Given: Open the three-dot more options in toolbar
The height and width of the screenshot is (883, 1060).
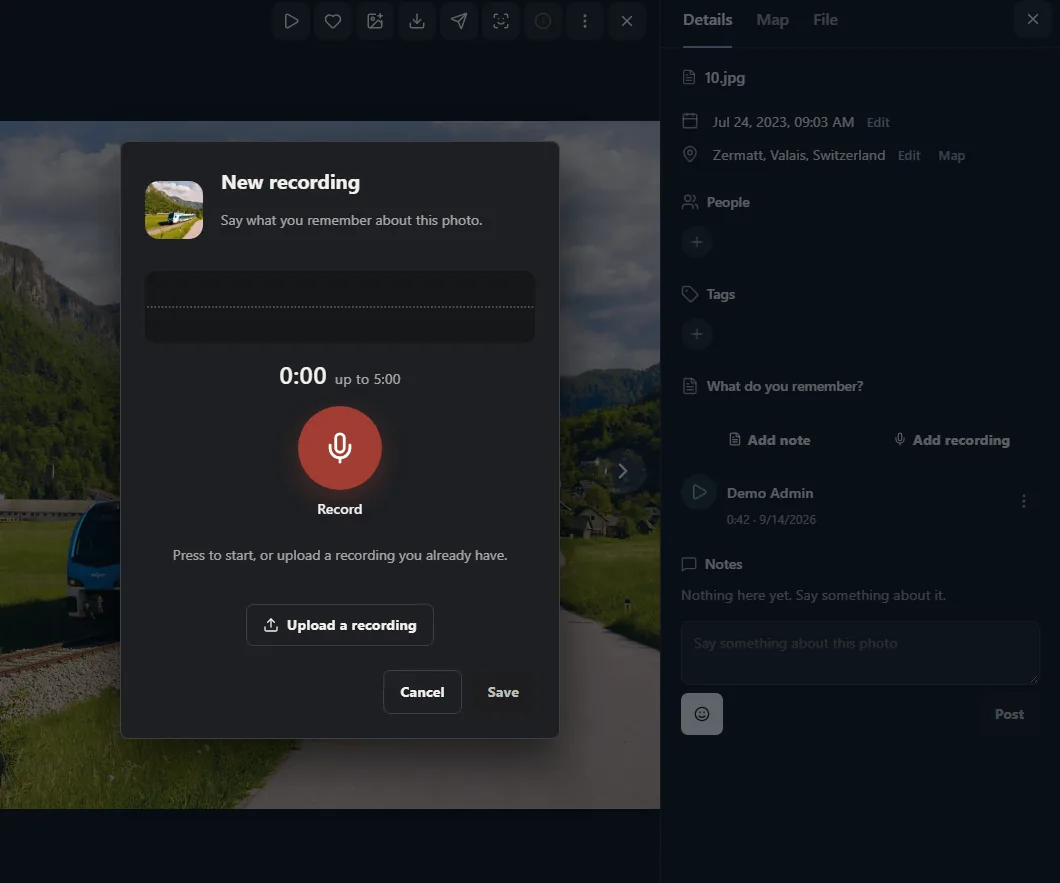Looking at the screenshot, I should point(585,21).
